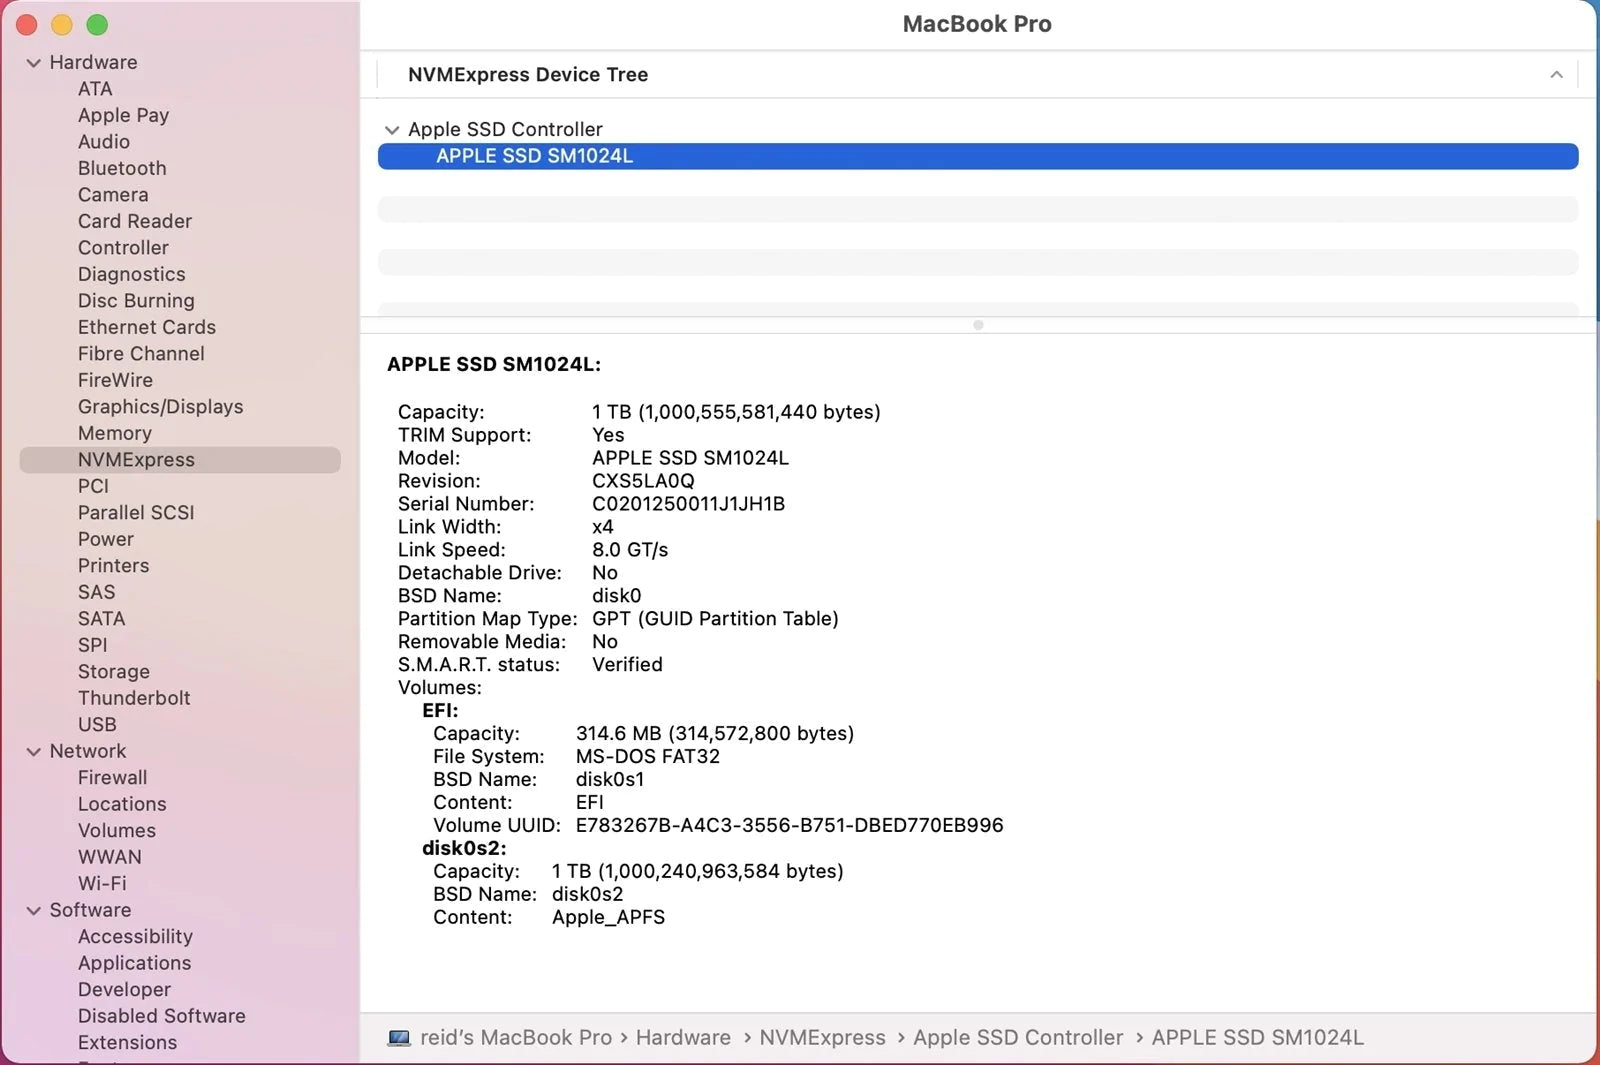
Task: Click Apple SSD Controller in the path bar
Action: click(x=1017, y=1038)
